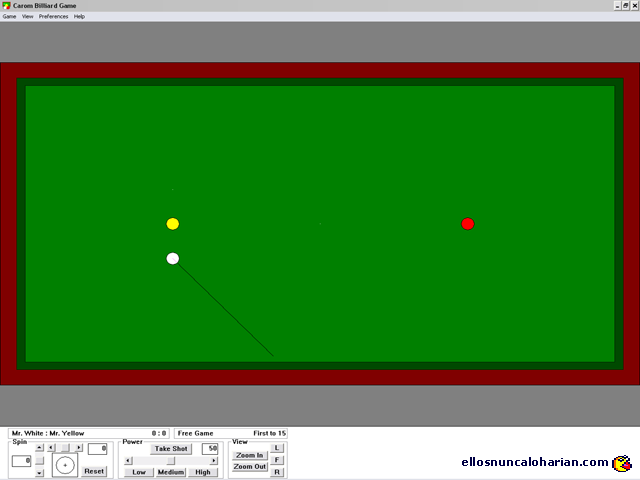Click the Zoom In button
640x480 pixels.
249,455
